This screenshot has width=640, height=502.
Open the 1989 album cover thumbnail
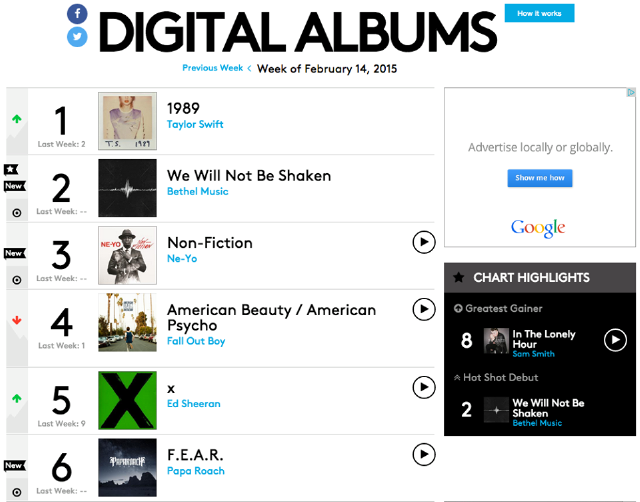coord(127,121)
